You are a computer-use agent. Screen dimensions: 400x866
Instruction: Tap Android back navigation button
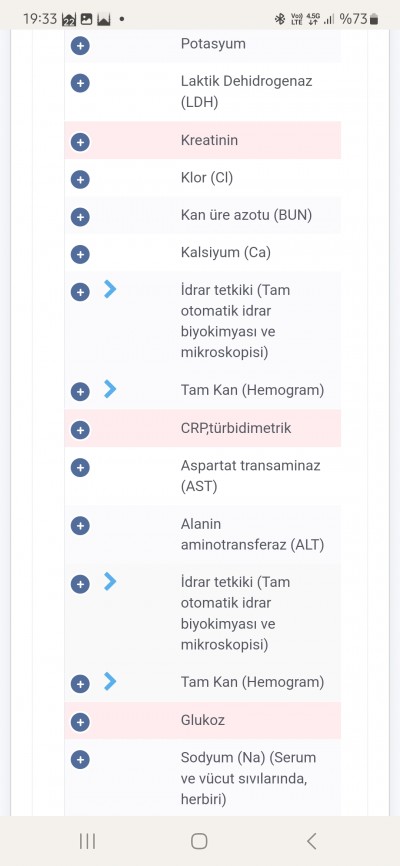312,841
